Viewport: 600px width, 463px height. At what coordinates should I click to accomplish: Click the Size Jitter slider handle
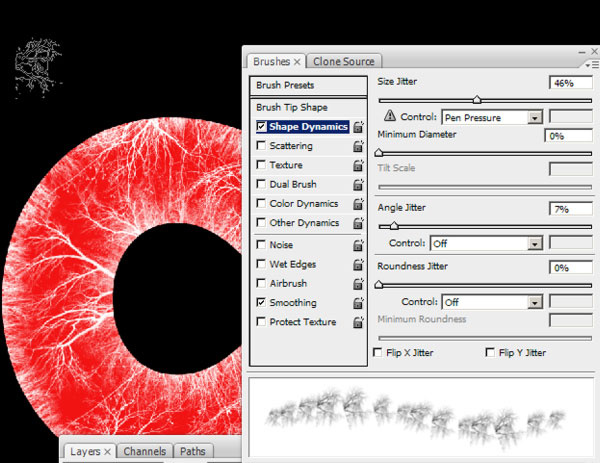coord(476,99)
